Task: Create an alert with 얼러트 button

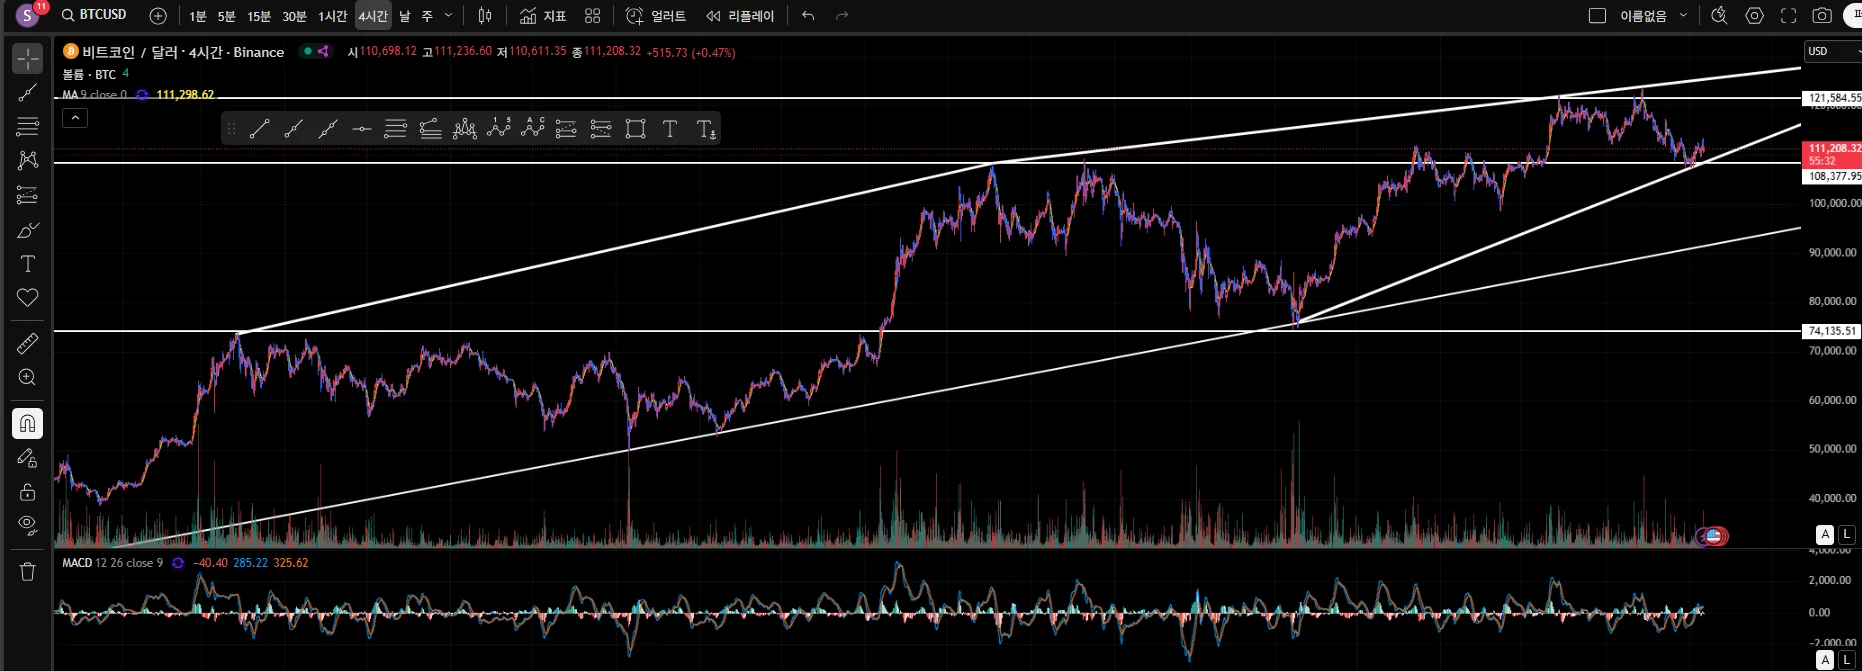Action: point(656,16)
